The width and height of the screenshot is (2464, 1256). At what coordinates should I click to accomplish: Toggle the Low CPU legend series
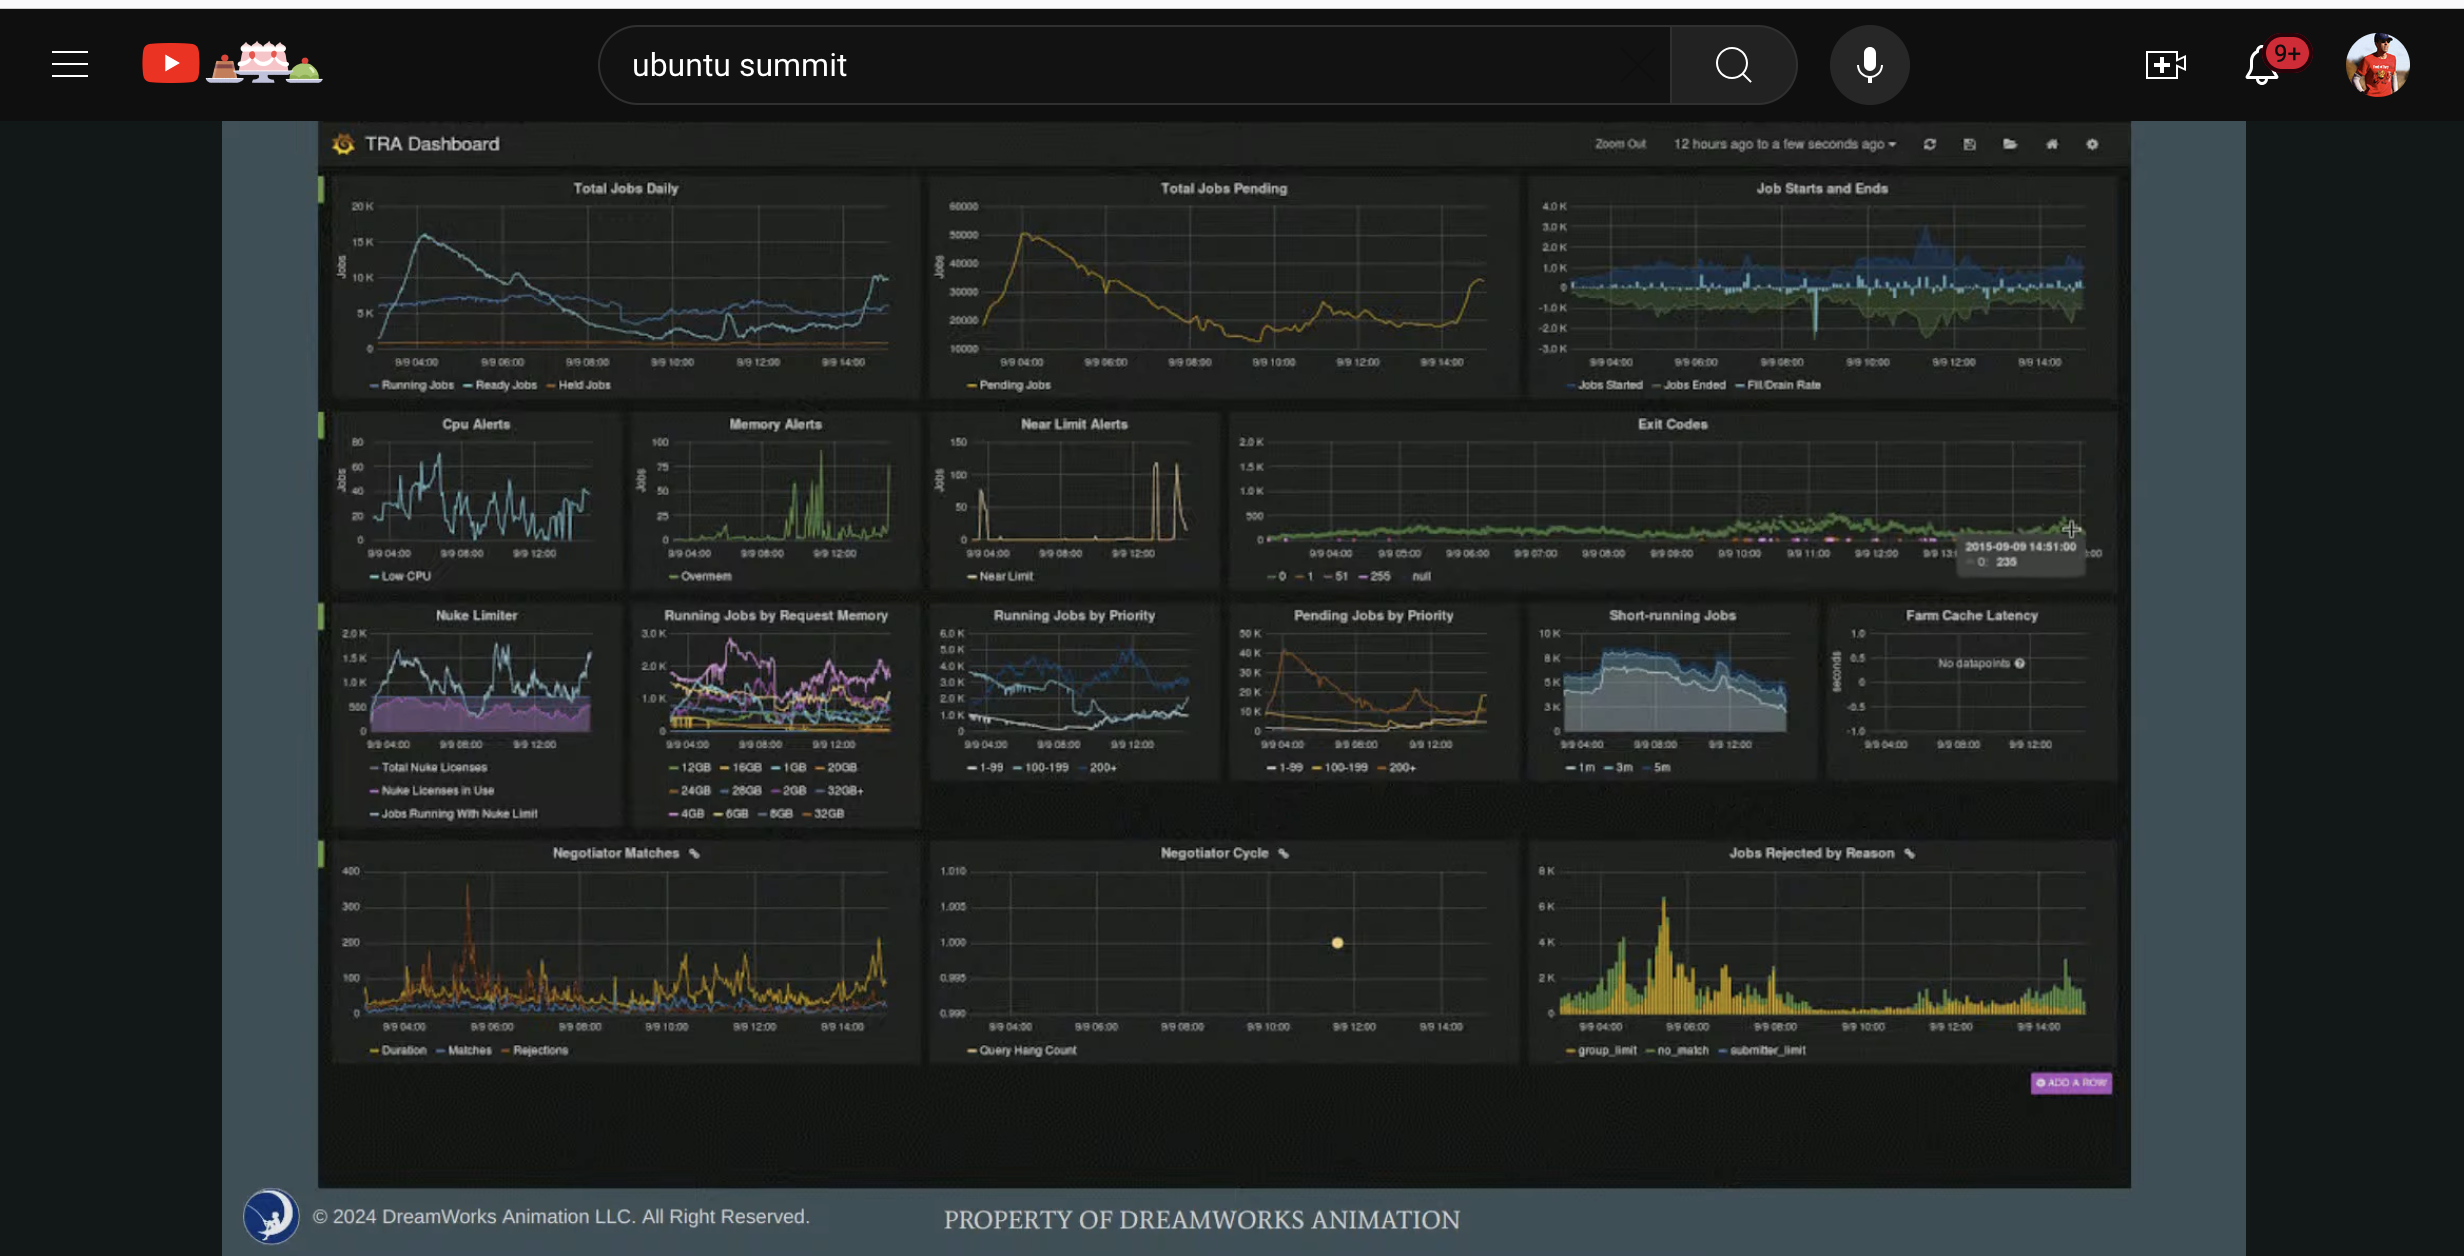tap(400, 576)
